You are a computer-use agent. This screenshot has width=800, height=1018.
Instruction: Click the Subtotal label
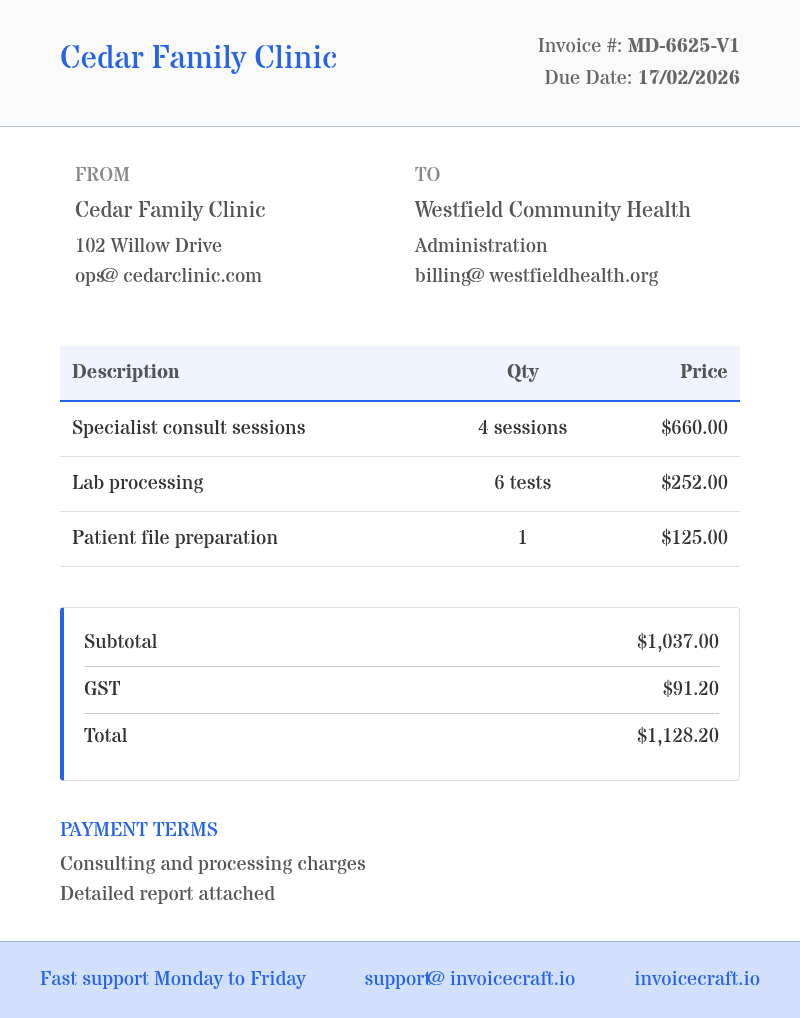tap(121, 642)
